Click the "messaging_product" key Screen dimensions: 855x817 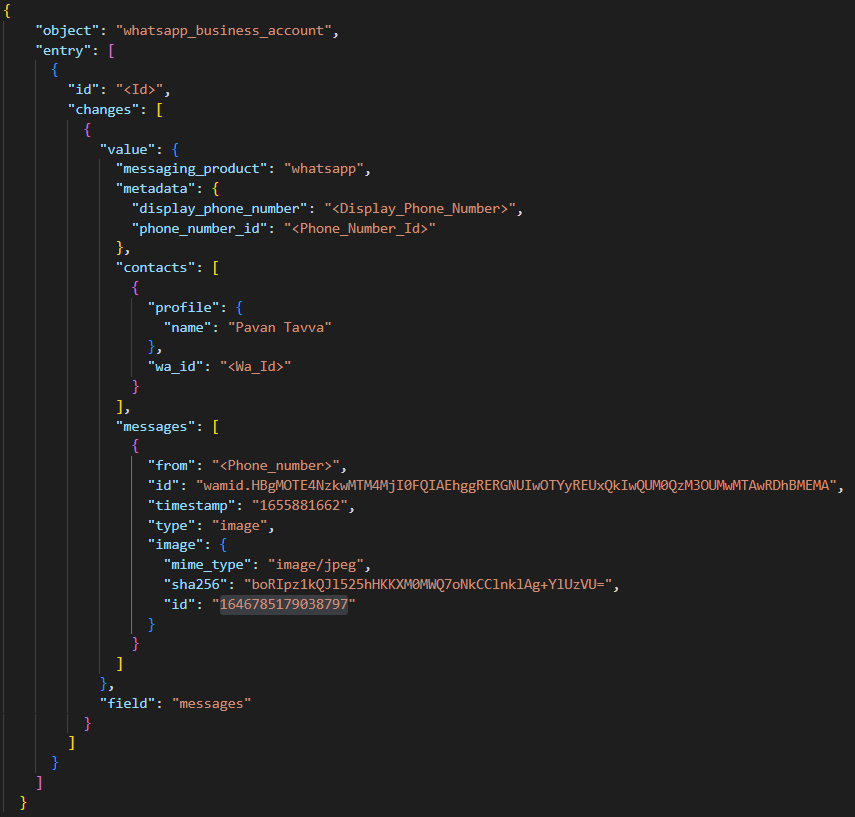[191, 169]
